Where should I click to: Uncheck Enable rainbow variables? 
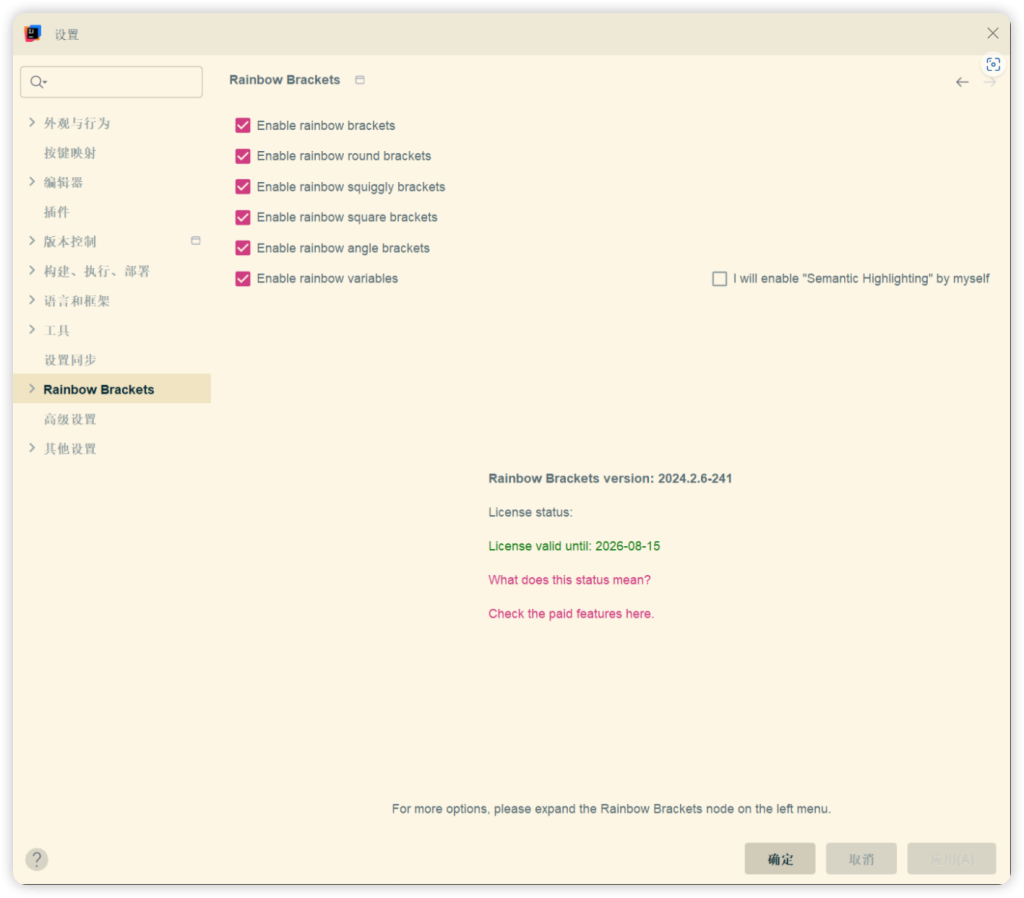(243, 279)
